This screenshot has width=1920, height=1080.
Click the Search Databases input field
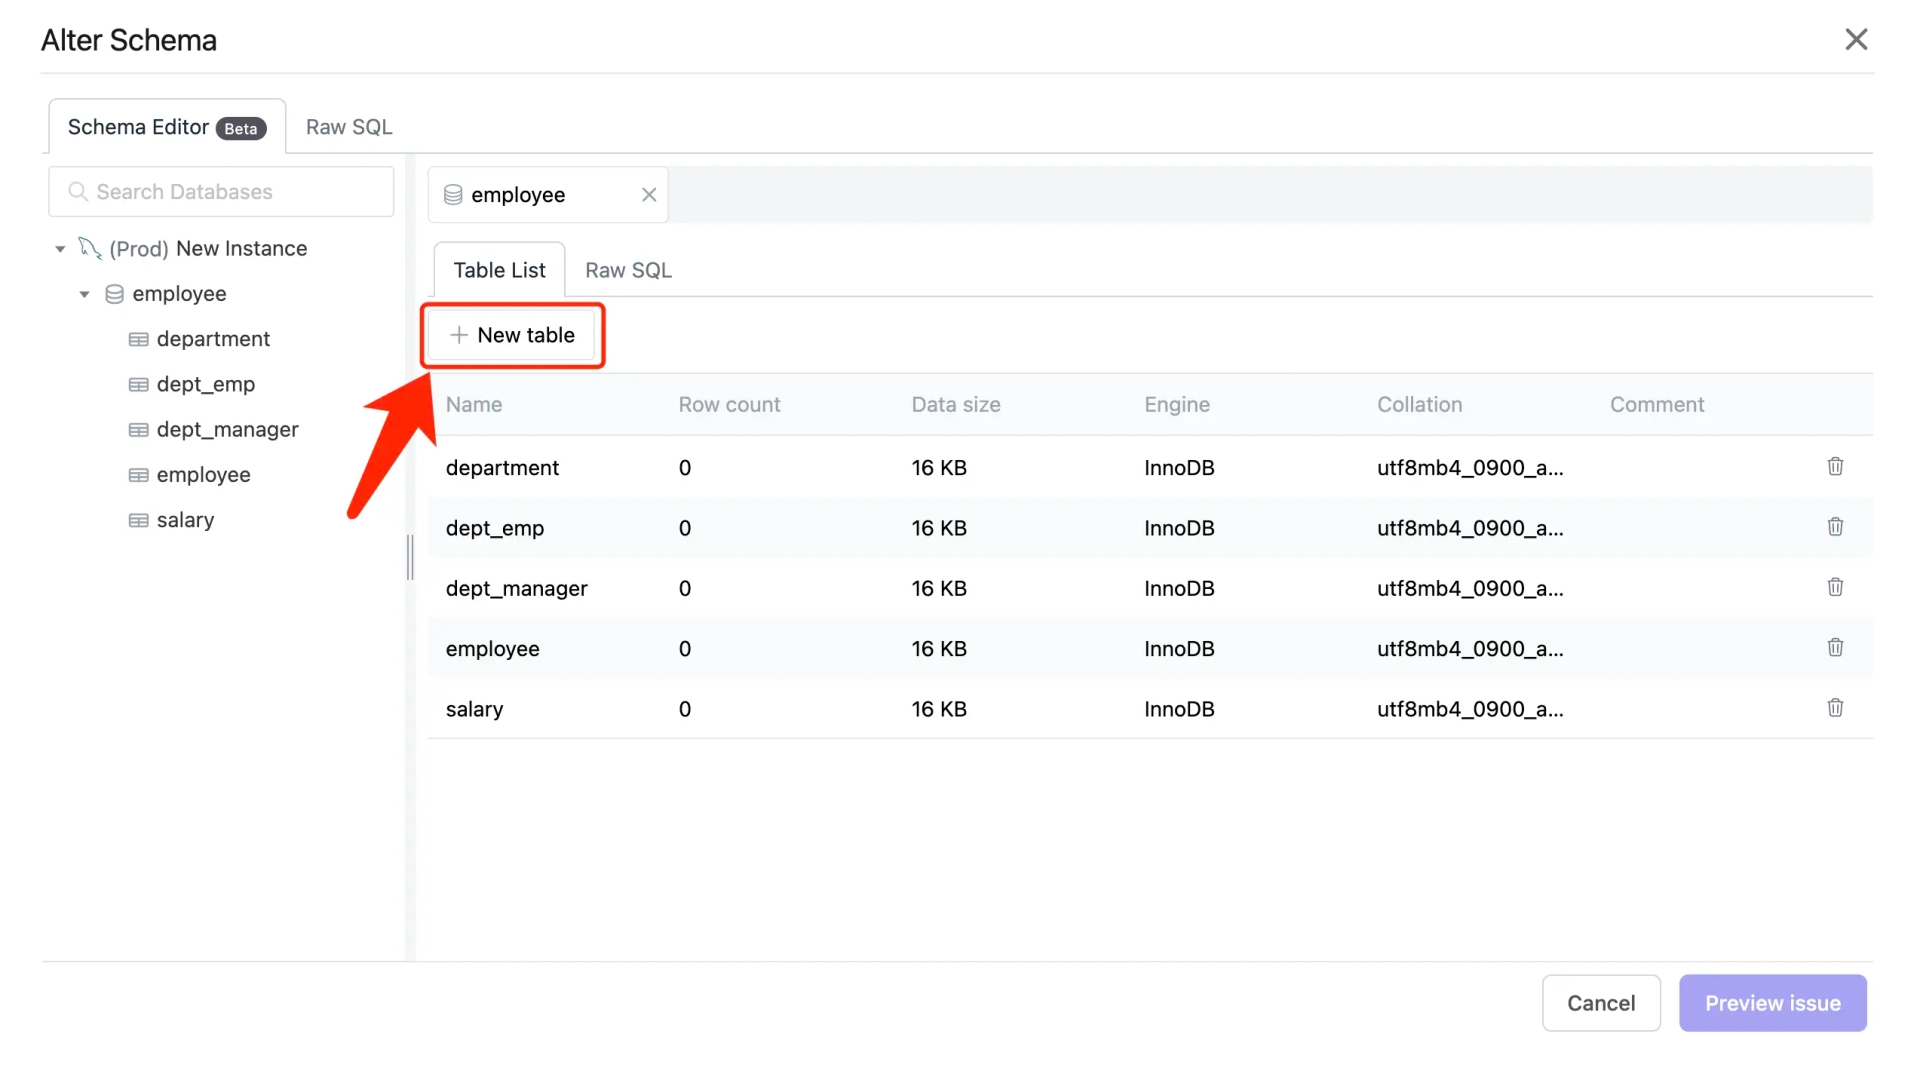pos(220,191)
